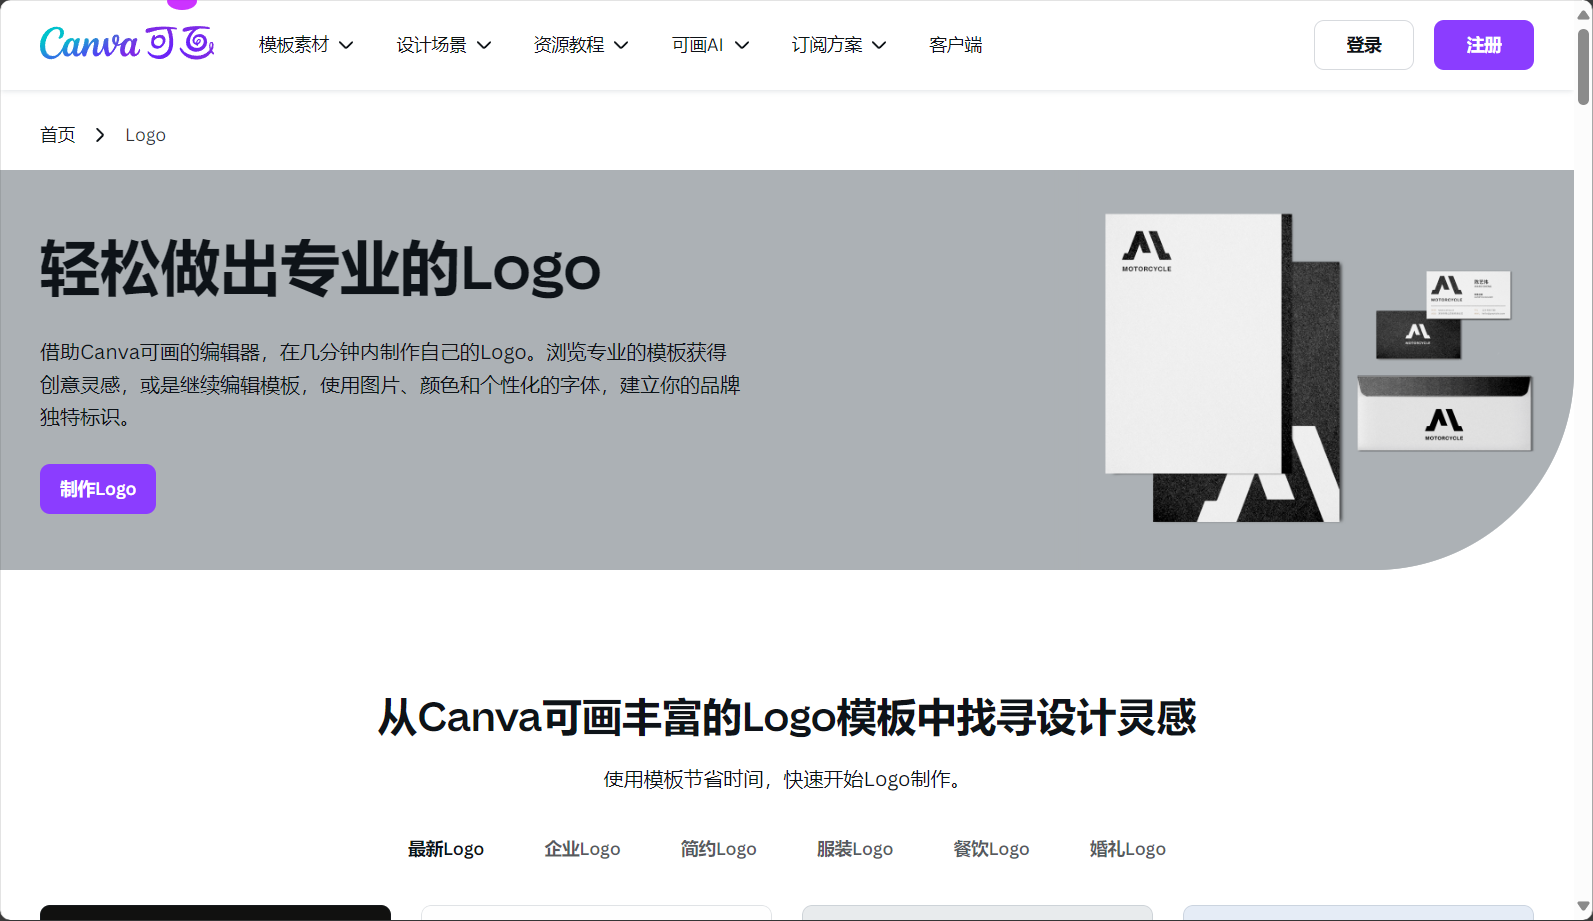This screenshot has height=921, width=1593.
Task: Click the 制作Logo button
Action: pos(98,489)
